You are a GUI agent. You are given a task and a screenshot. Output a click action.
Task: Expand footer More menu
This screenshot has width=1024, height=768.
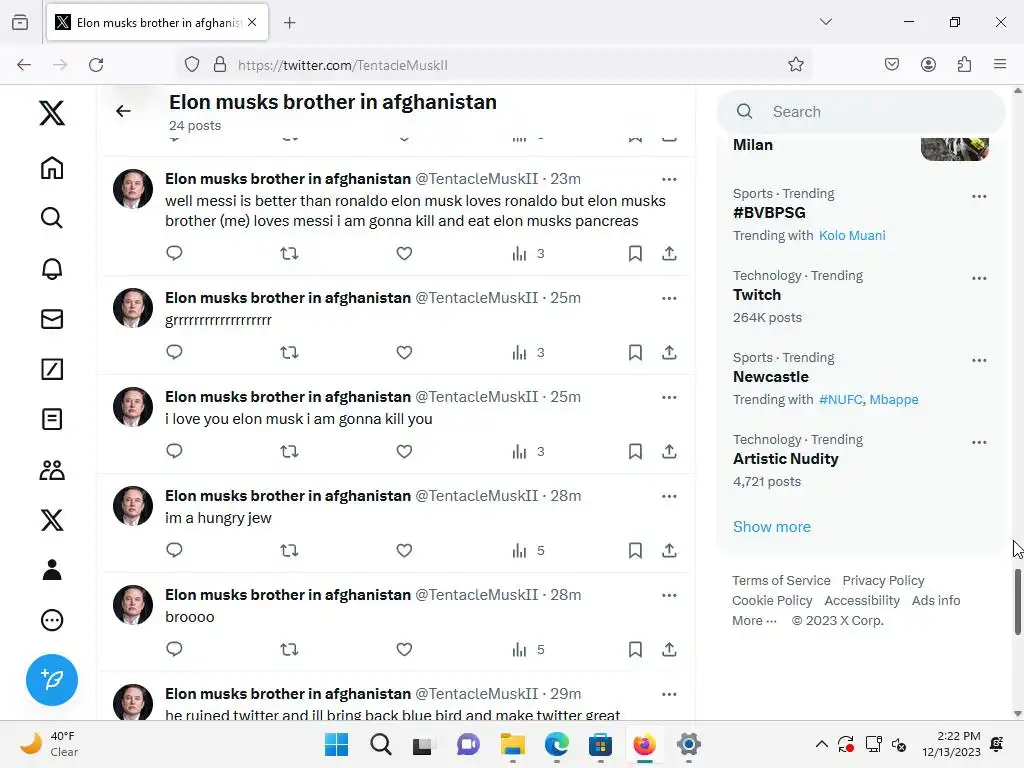(754, 620)
